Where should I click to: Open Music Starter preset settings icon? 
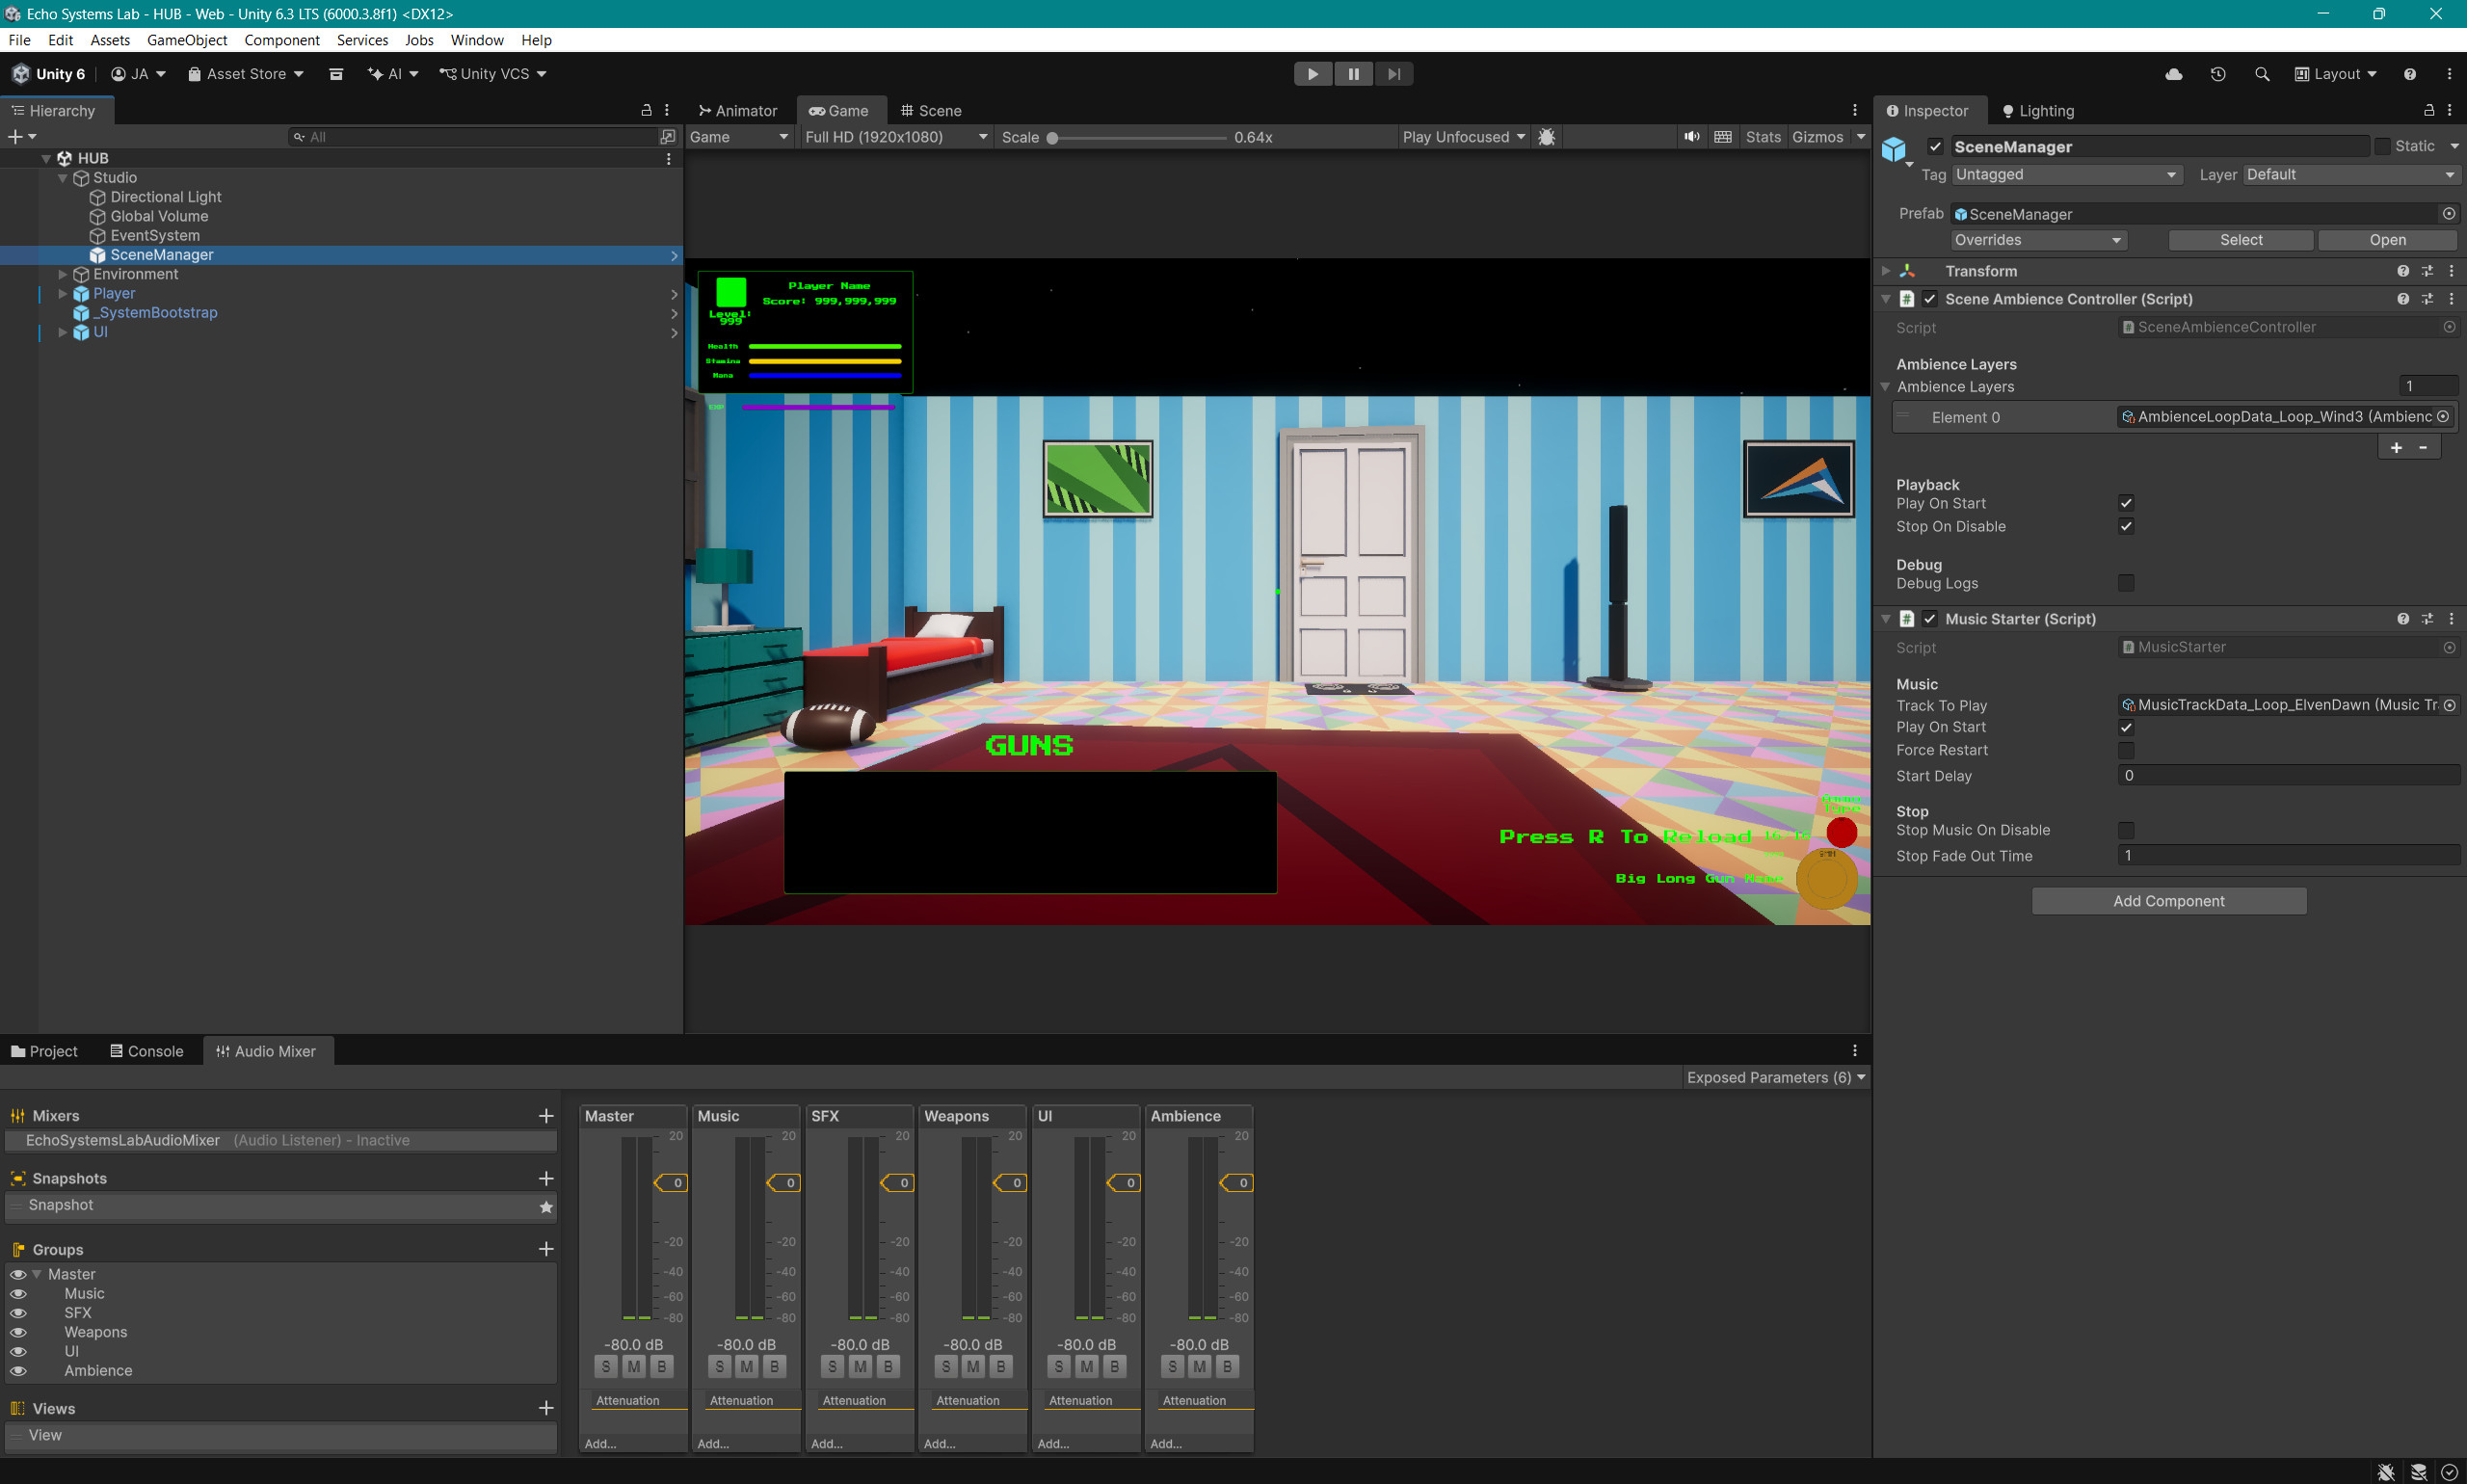pyautogui.click(x=2427, y=619)
